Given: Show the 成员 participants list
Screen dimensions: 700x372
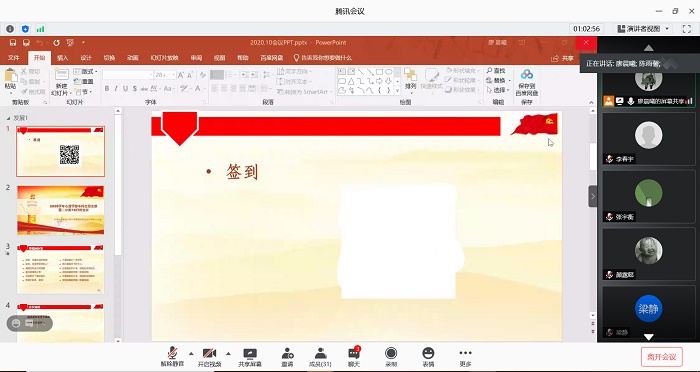Looking at the screenshot, I should 320,357.
